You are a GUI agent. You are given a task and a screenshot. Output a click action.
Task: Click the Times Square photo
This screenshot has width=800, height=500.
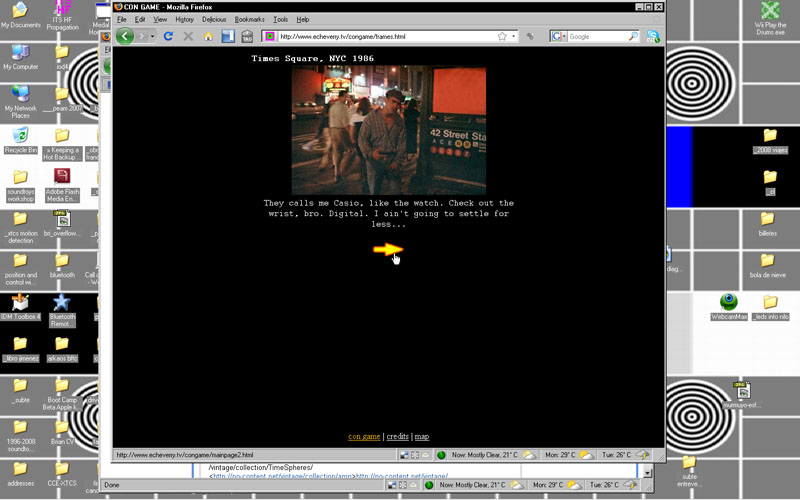coord(388,130)
